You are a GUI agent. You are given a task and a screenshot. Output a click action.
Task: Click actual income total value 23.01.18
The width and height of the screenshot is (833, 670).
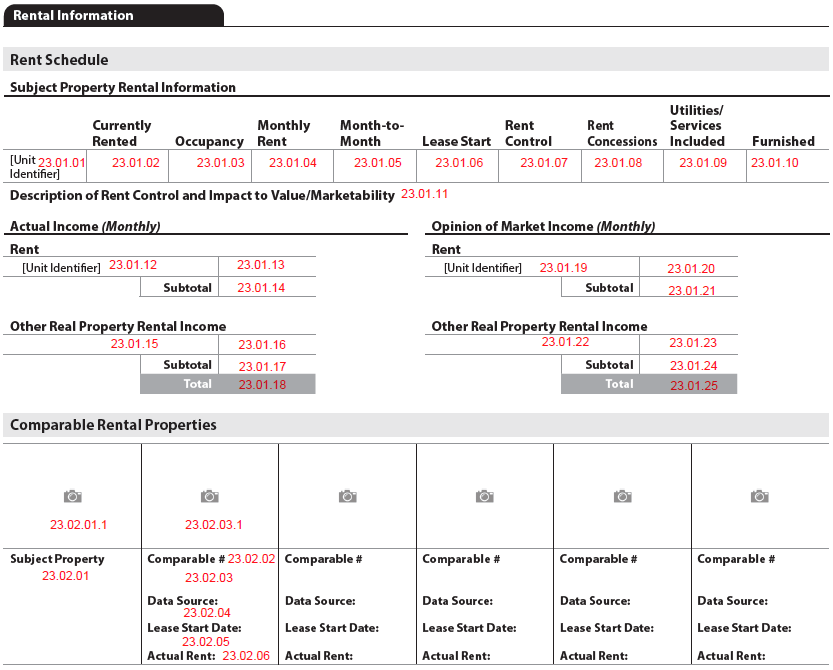262,384
